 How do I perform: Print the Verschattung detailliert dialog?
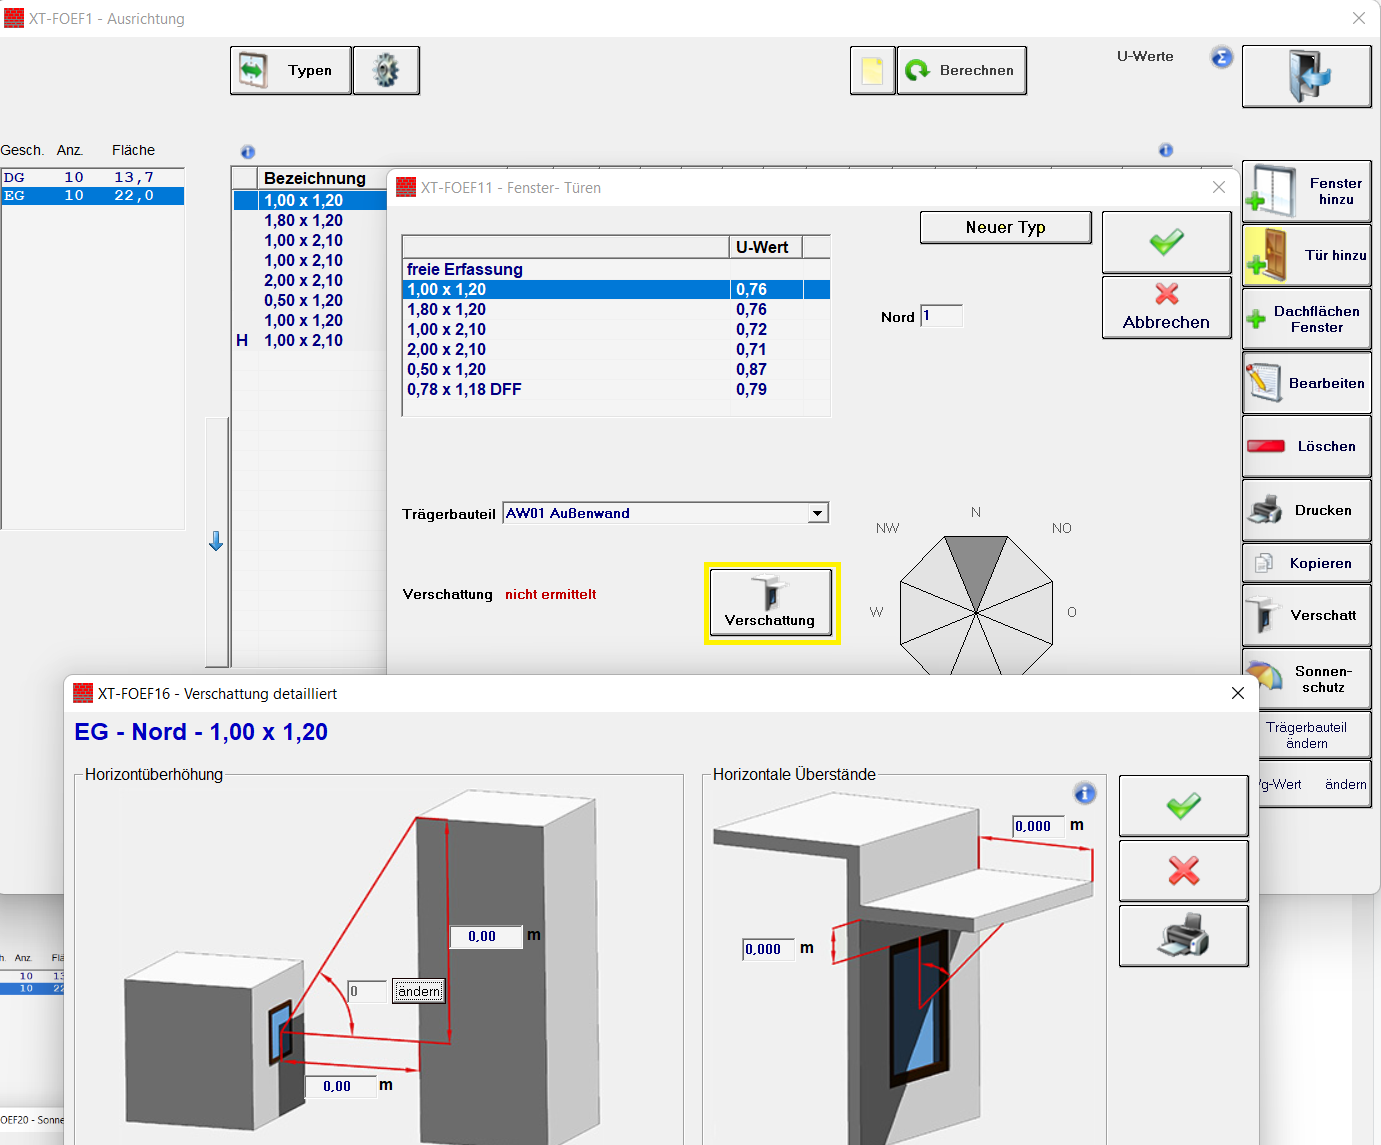click(x=1184, y=936)
